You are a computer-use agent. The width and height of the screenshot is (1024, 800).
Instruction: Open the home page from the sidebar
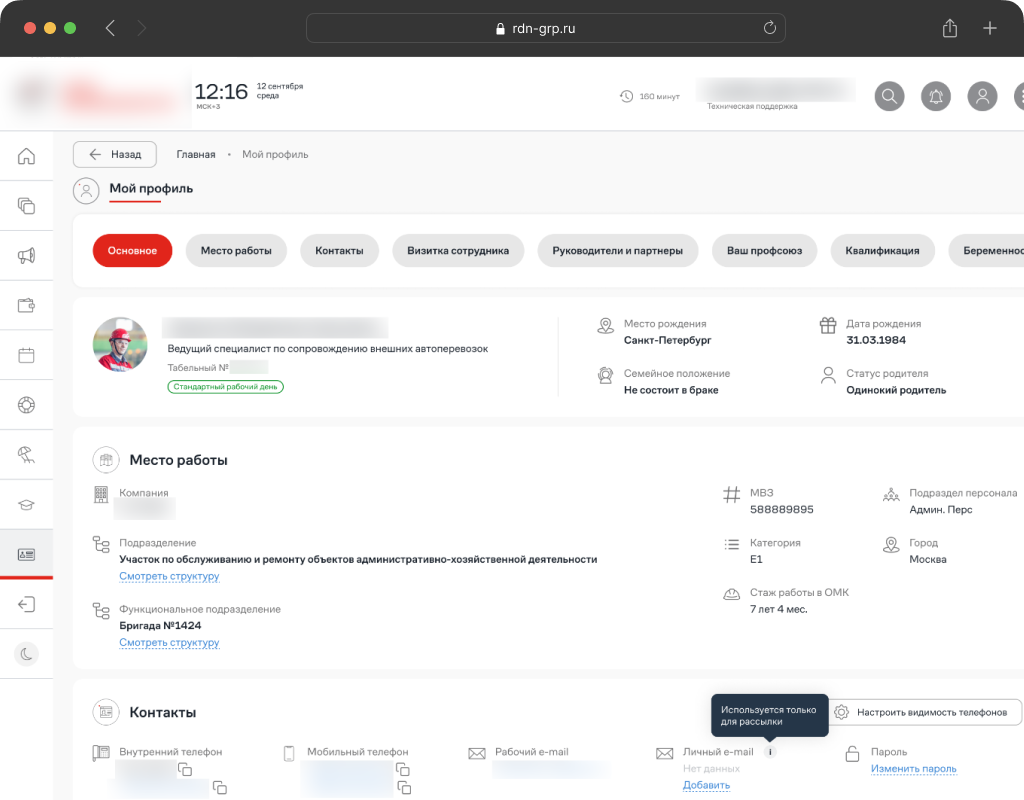click(x=27, y=156)
